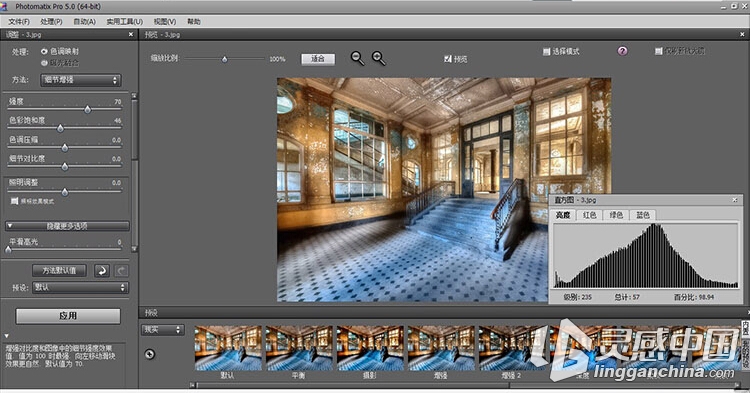Click the main HDR preview image
Image resolution: width=751 pixels, height=393 pixels.
444,190
